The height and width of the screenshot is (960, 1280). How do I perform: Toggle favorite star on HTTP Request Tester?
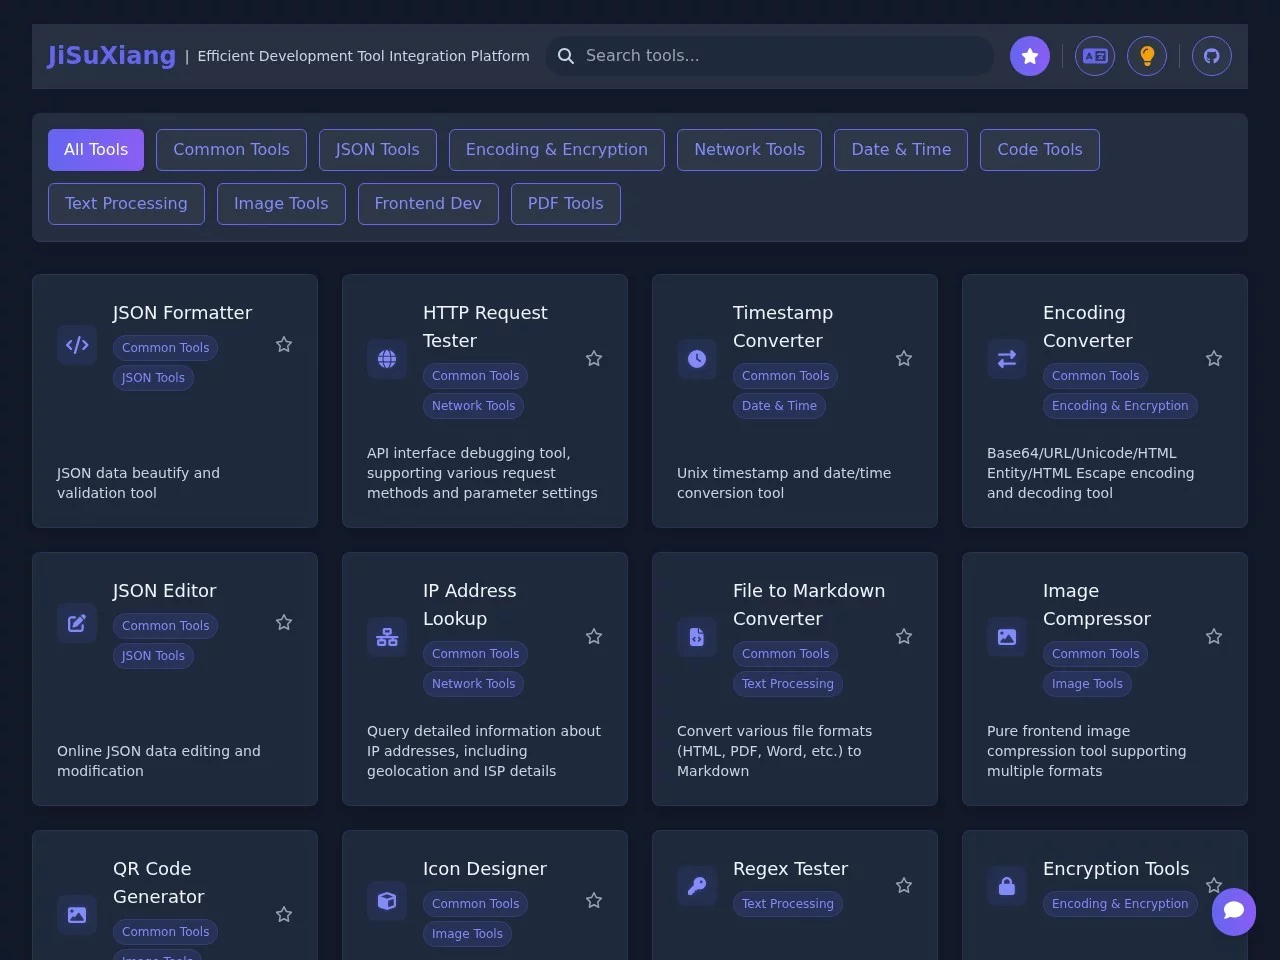pyautogui.click(x=594, y=359)
